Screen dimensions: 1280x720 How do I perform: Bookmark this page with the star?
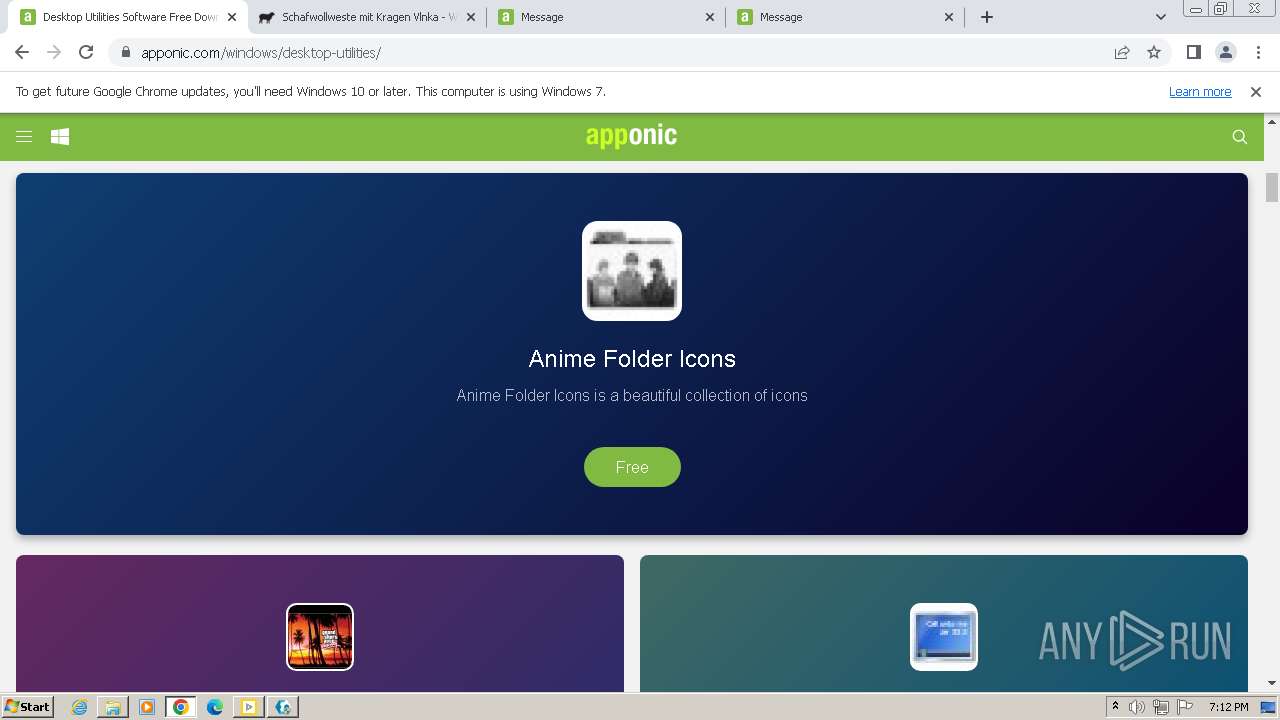pyautogui.click(x=1154, y=53)
